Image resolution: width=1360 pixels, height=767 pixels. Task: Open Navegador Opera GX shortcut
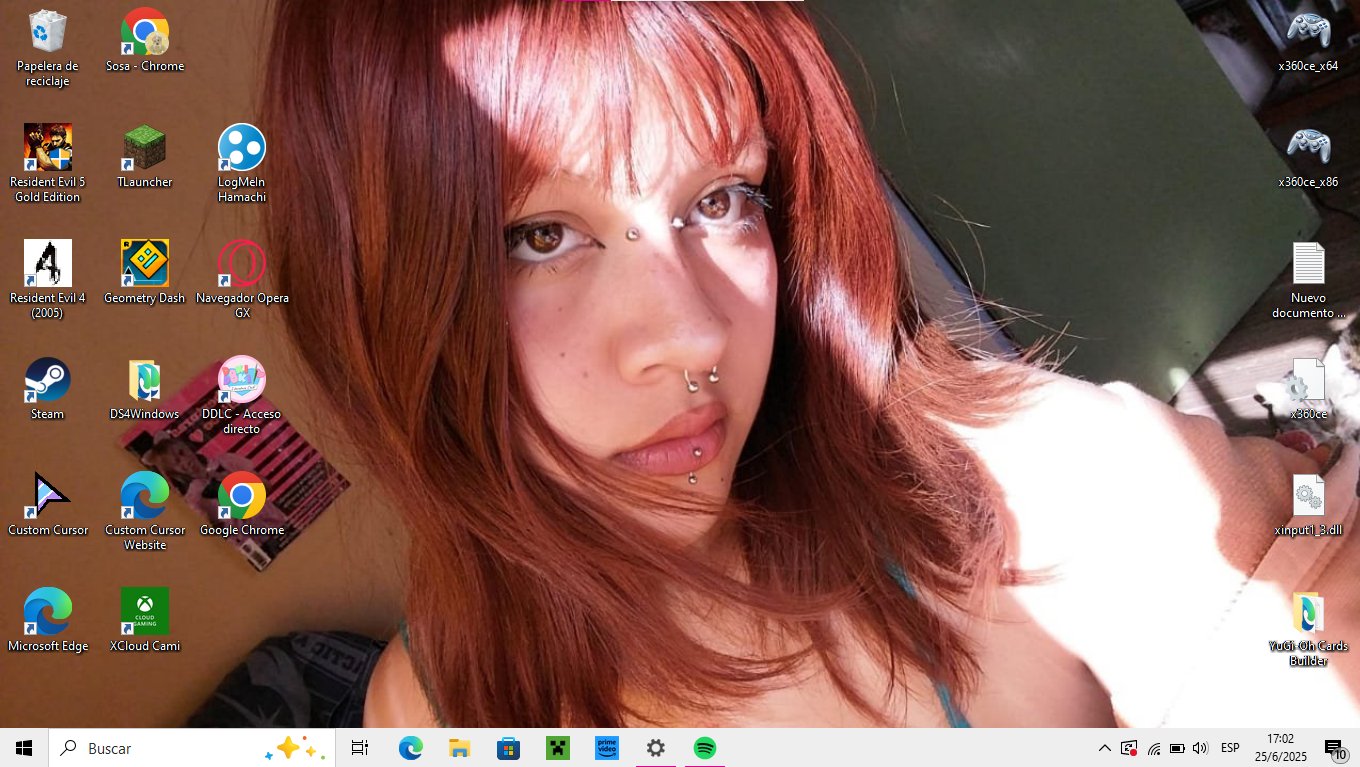point(241,263)
